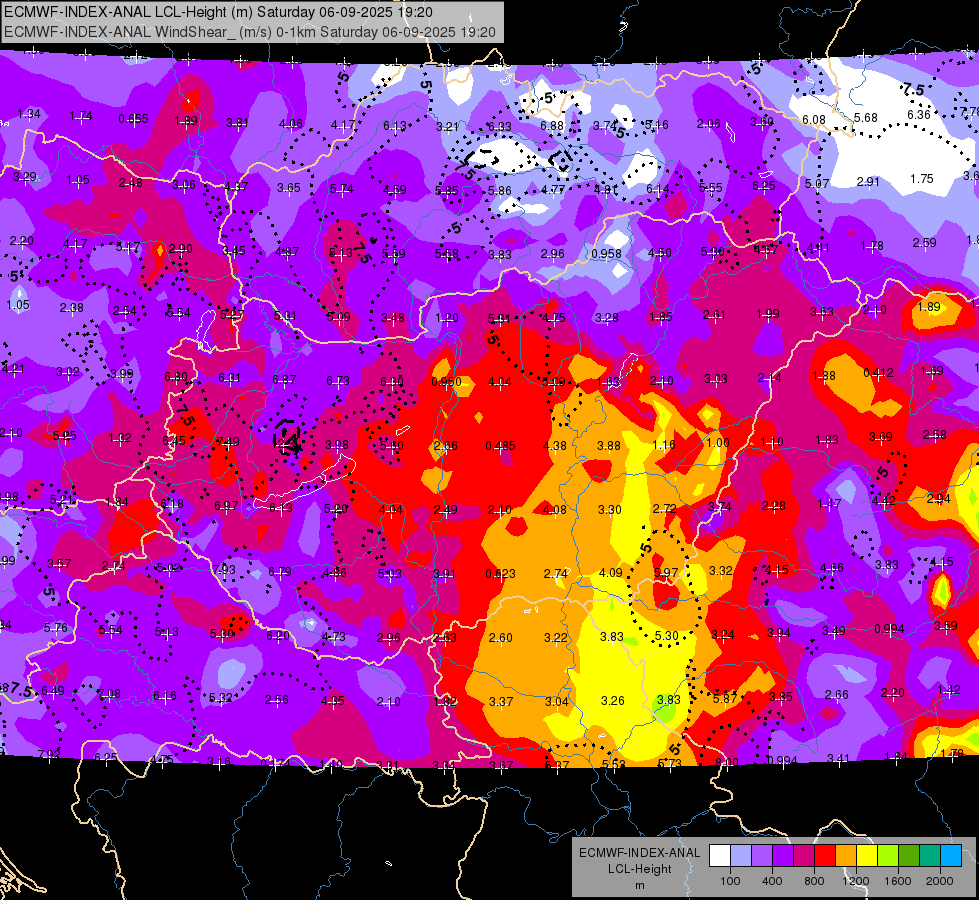Click wind shear value 3.30

click(609, 510)
